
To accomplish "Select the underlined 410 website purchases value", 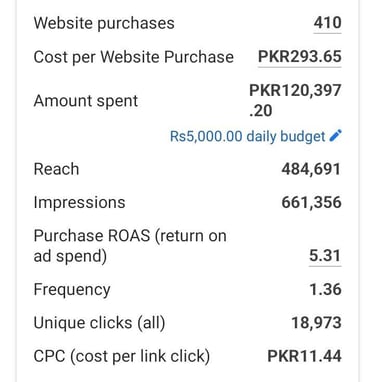I will pyautogui.click(x=327, y=23).
